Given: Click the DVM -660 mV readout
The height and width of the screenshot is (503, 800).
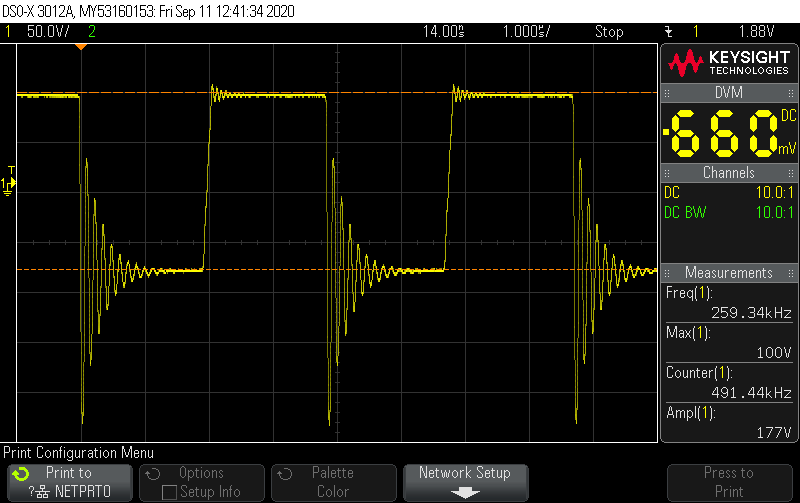Looking at the screenshot, I should point(729,133).
